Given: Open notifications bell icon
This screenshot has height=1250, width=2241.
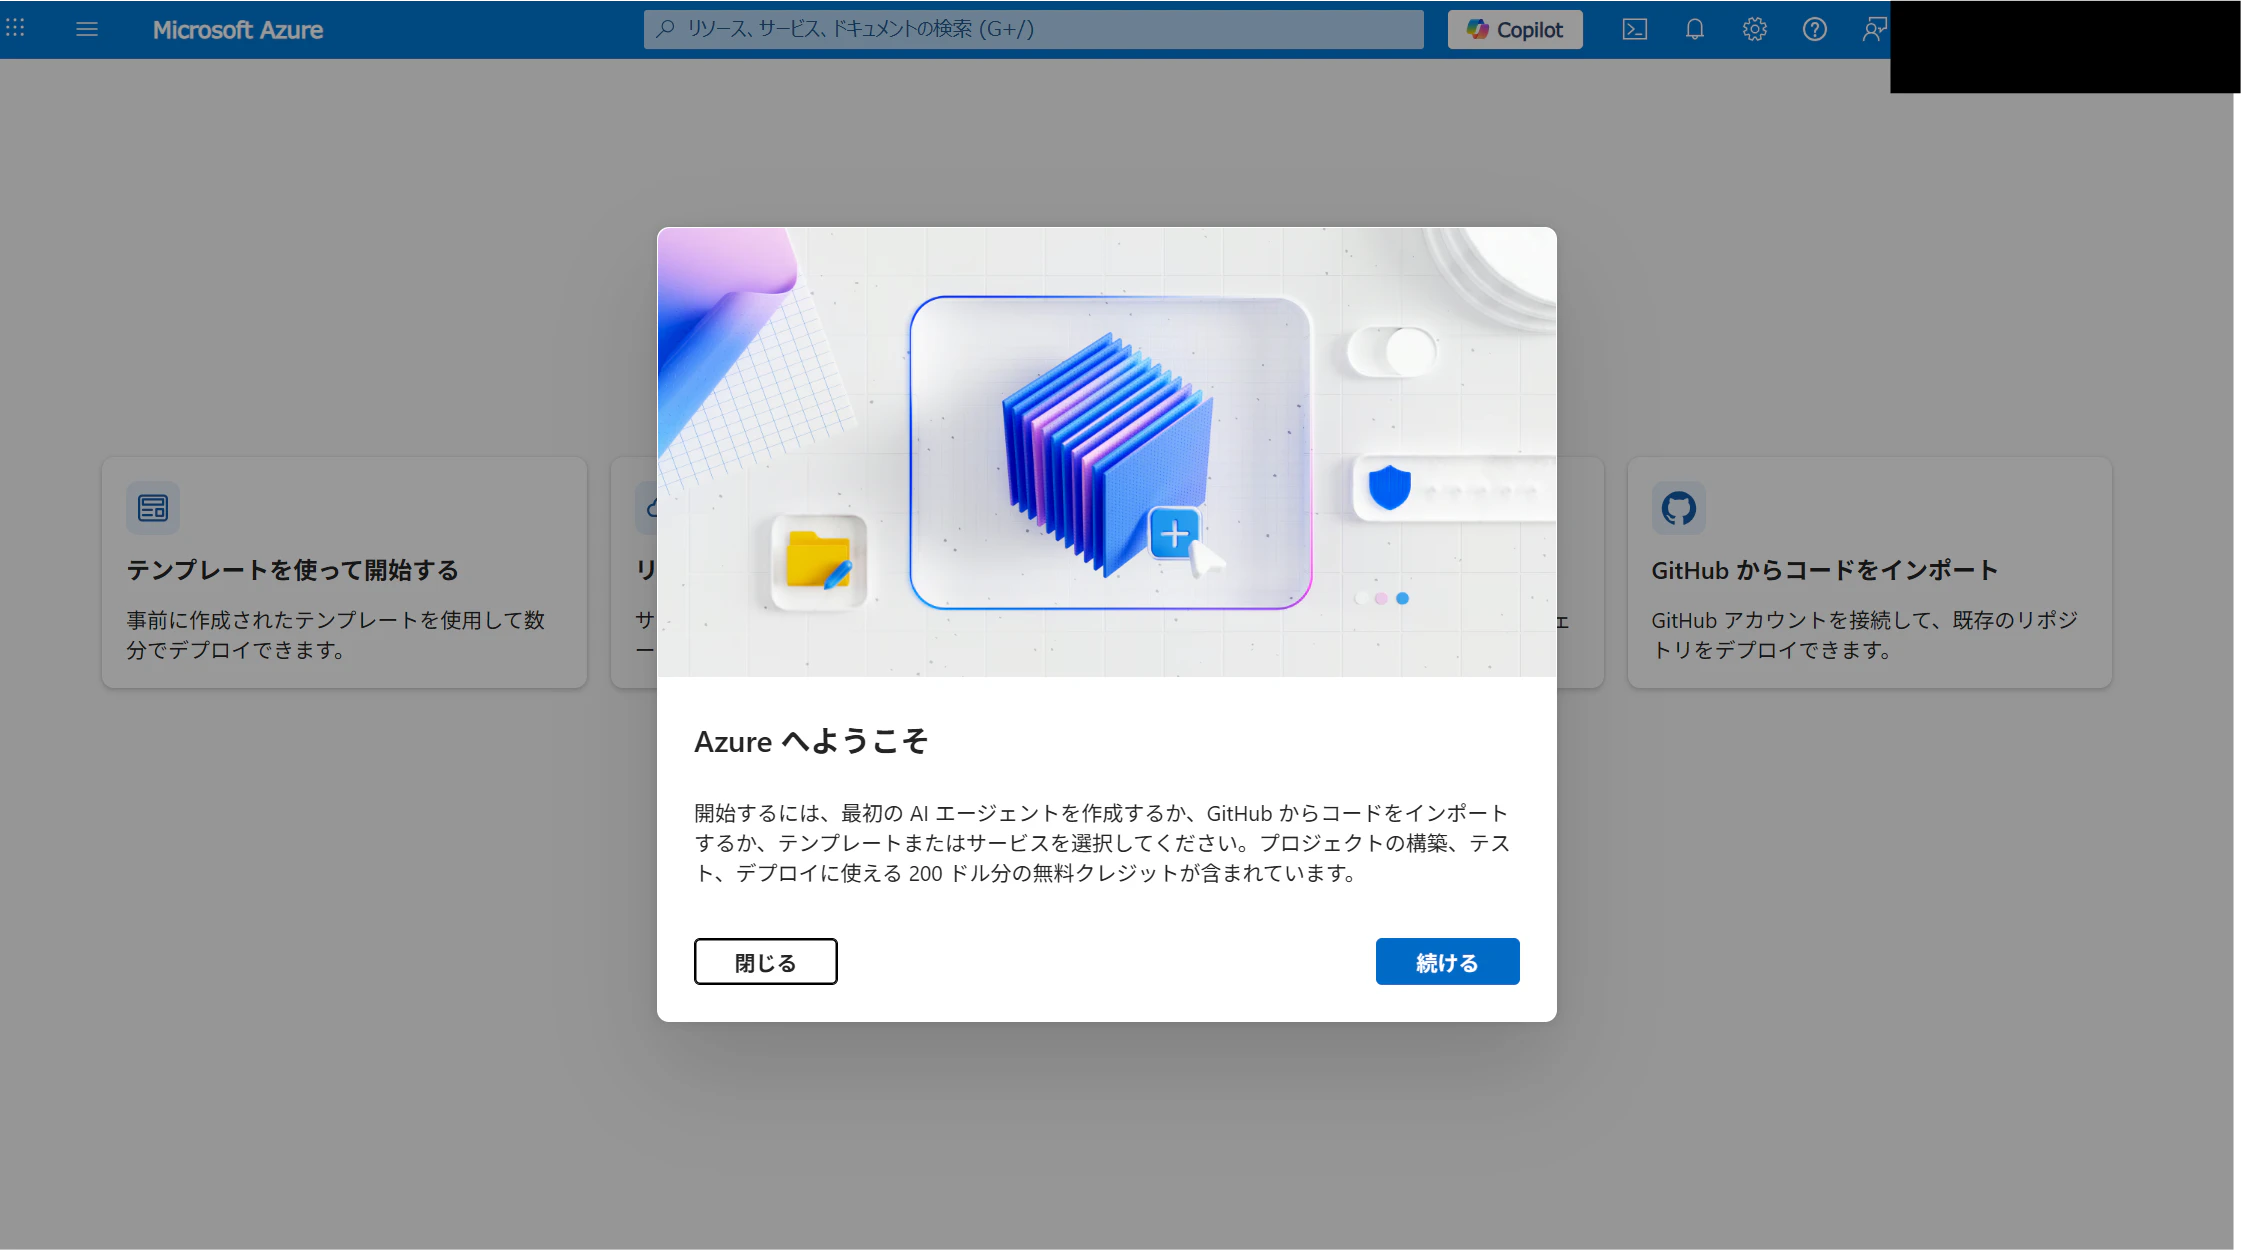Looking at the screenshot, I should click(1695, 29).
